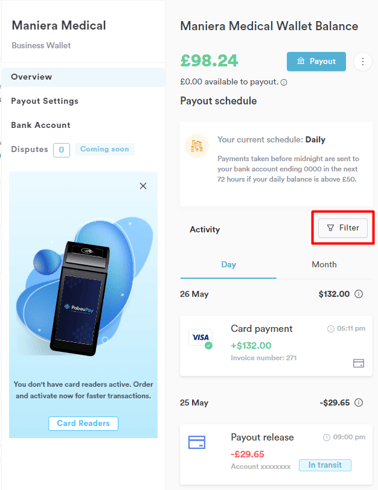Click the blue Payout release card icon
The width and height of the screenshot is (378, 490).
point(197,442)
